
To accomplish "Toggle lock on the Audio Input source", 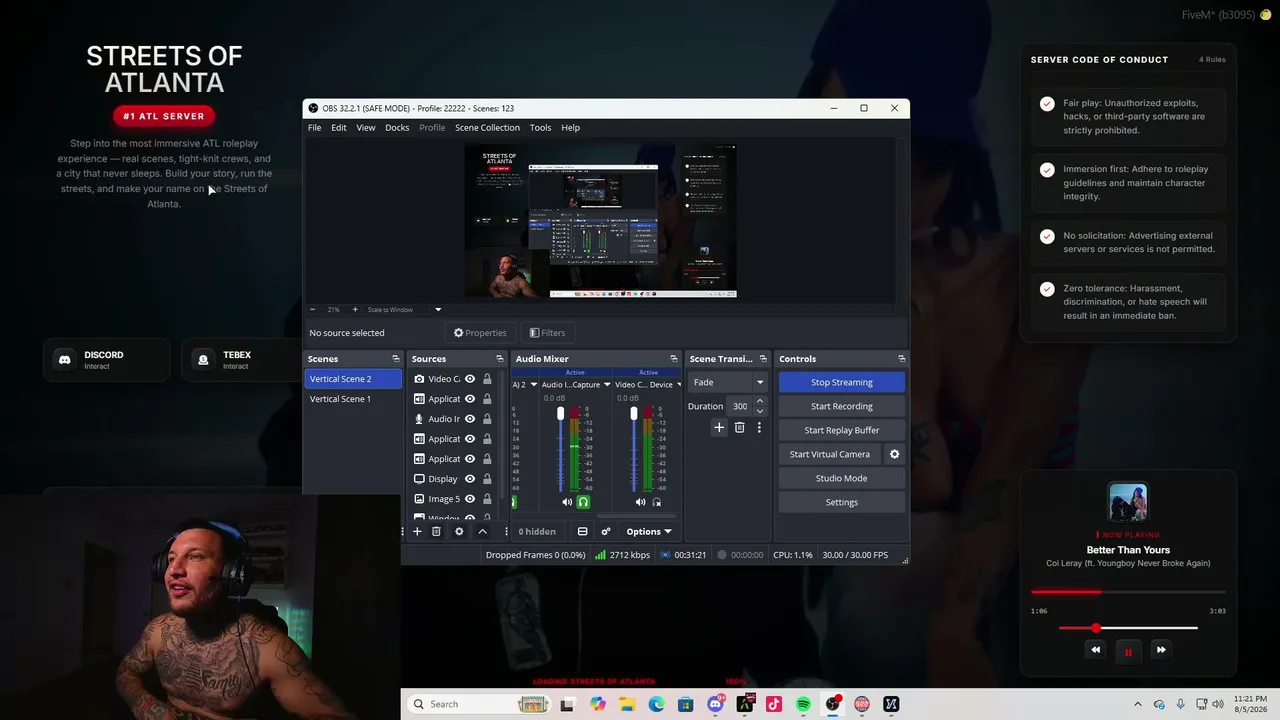I will coord(487,419).
